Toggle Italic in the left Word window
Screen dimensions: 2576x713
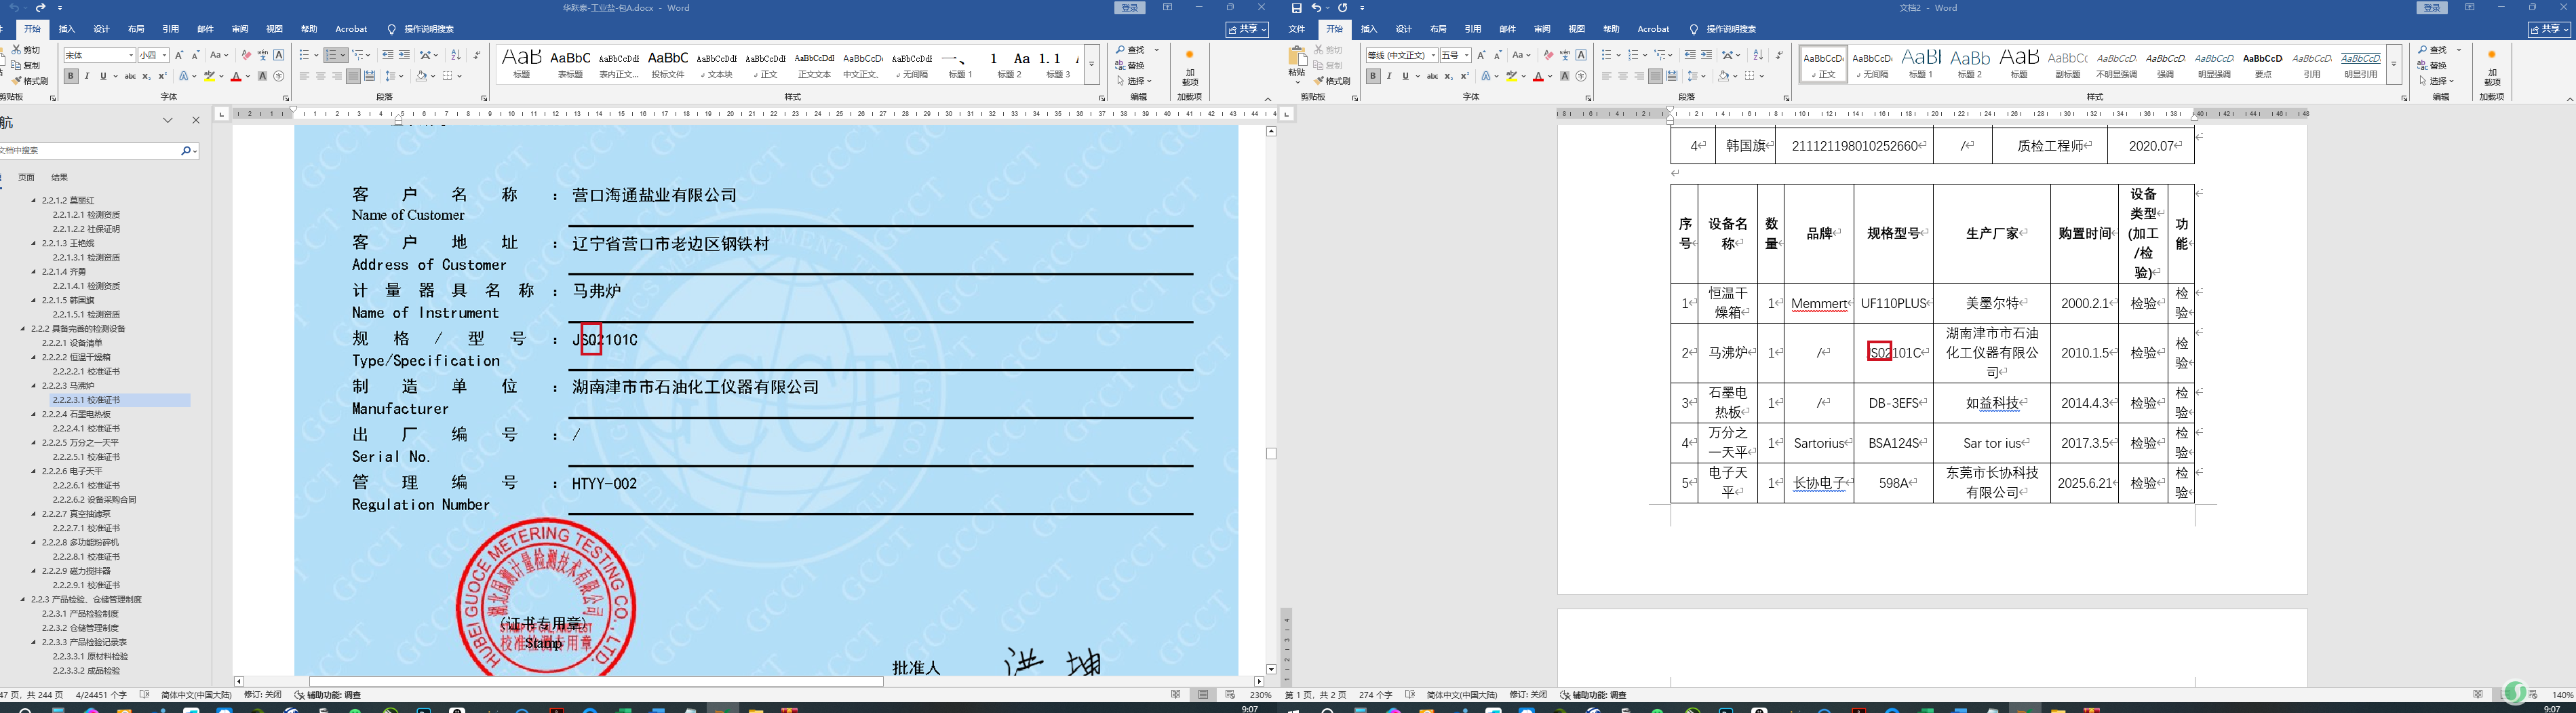pyautogui.click(x=87, y=76)
